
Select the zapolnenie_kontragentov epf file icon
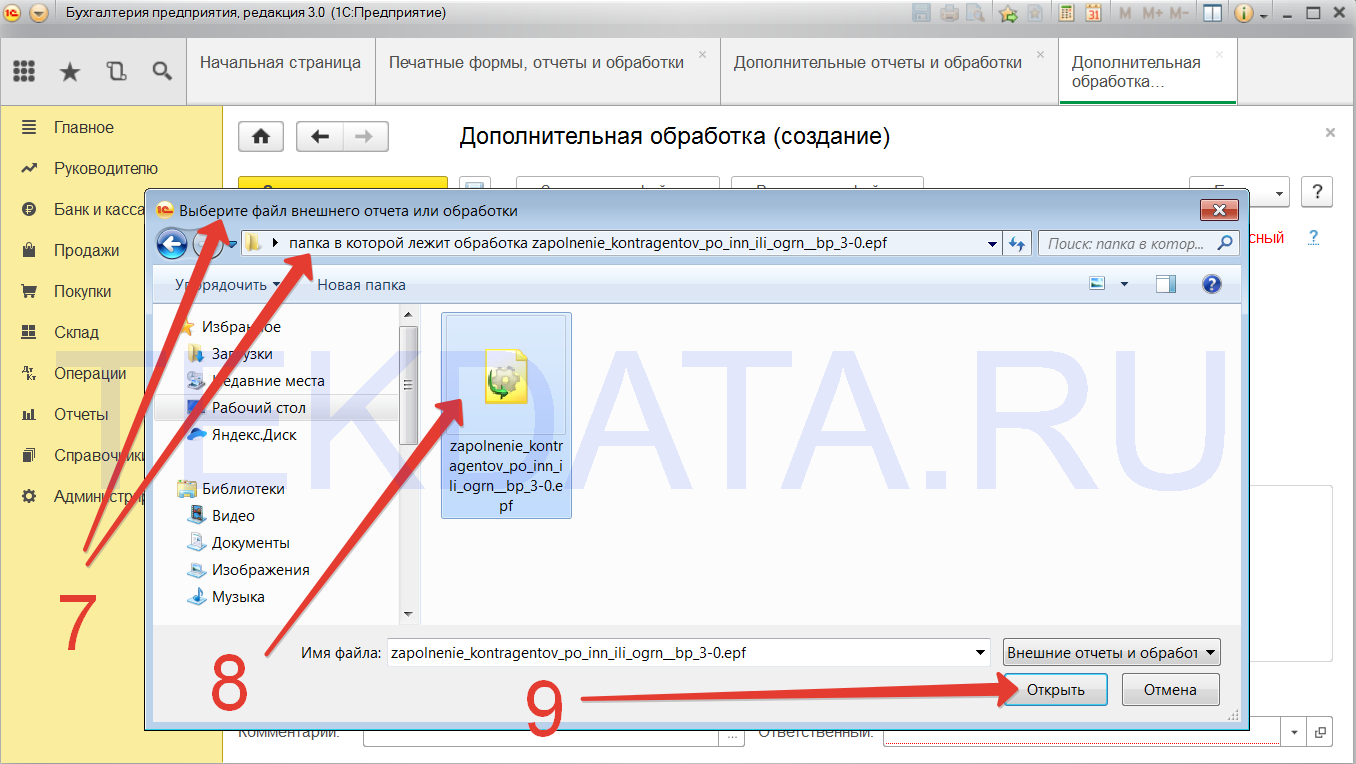(x=506, y=375)
